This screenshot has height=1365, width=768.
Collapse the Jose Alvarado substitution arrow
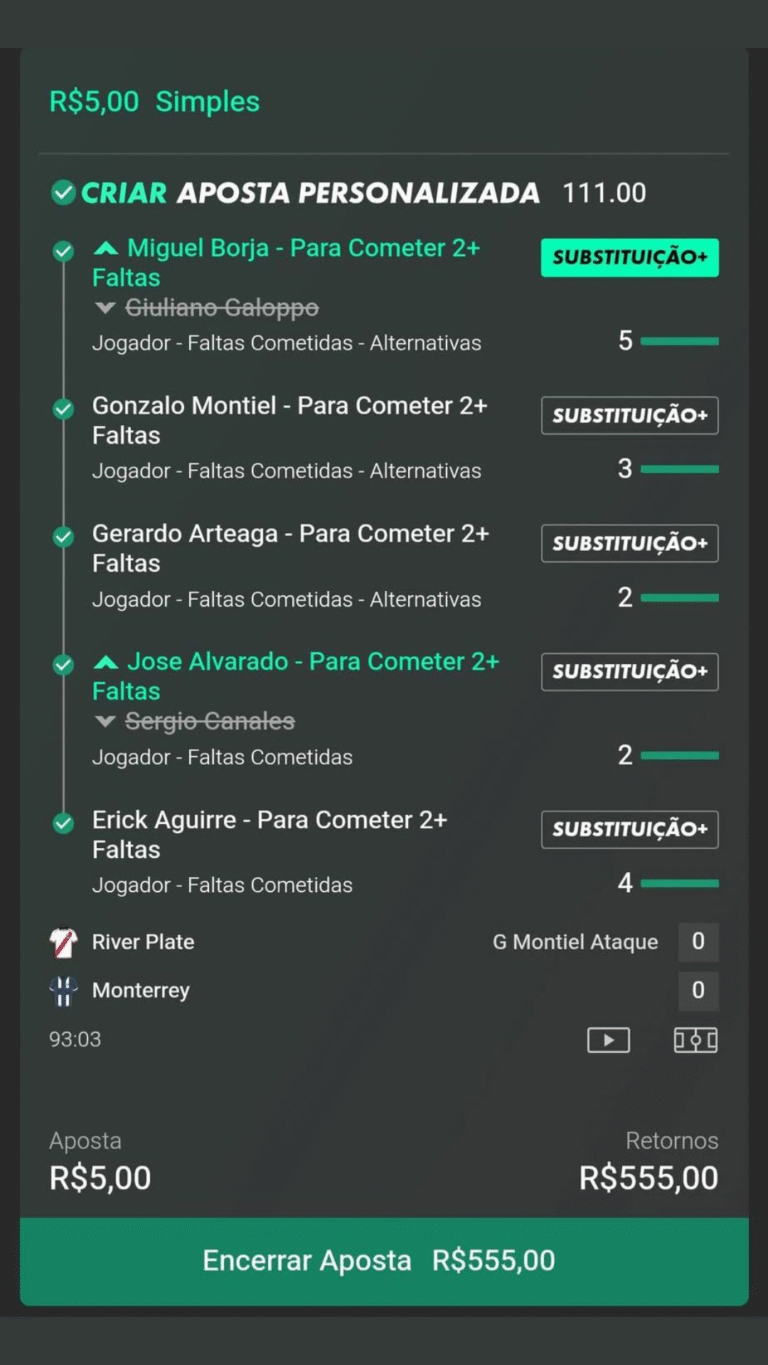[x=105, y=662]
